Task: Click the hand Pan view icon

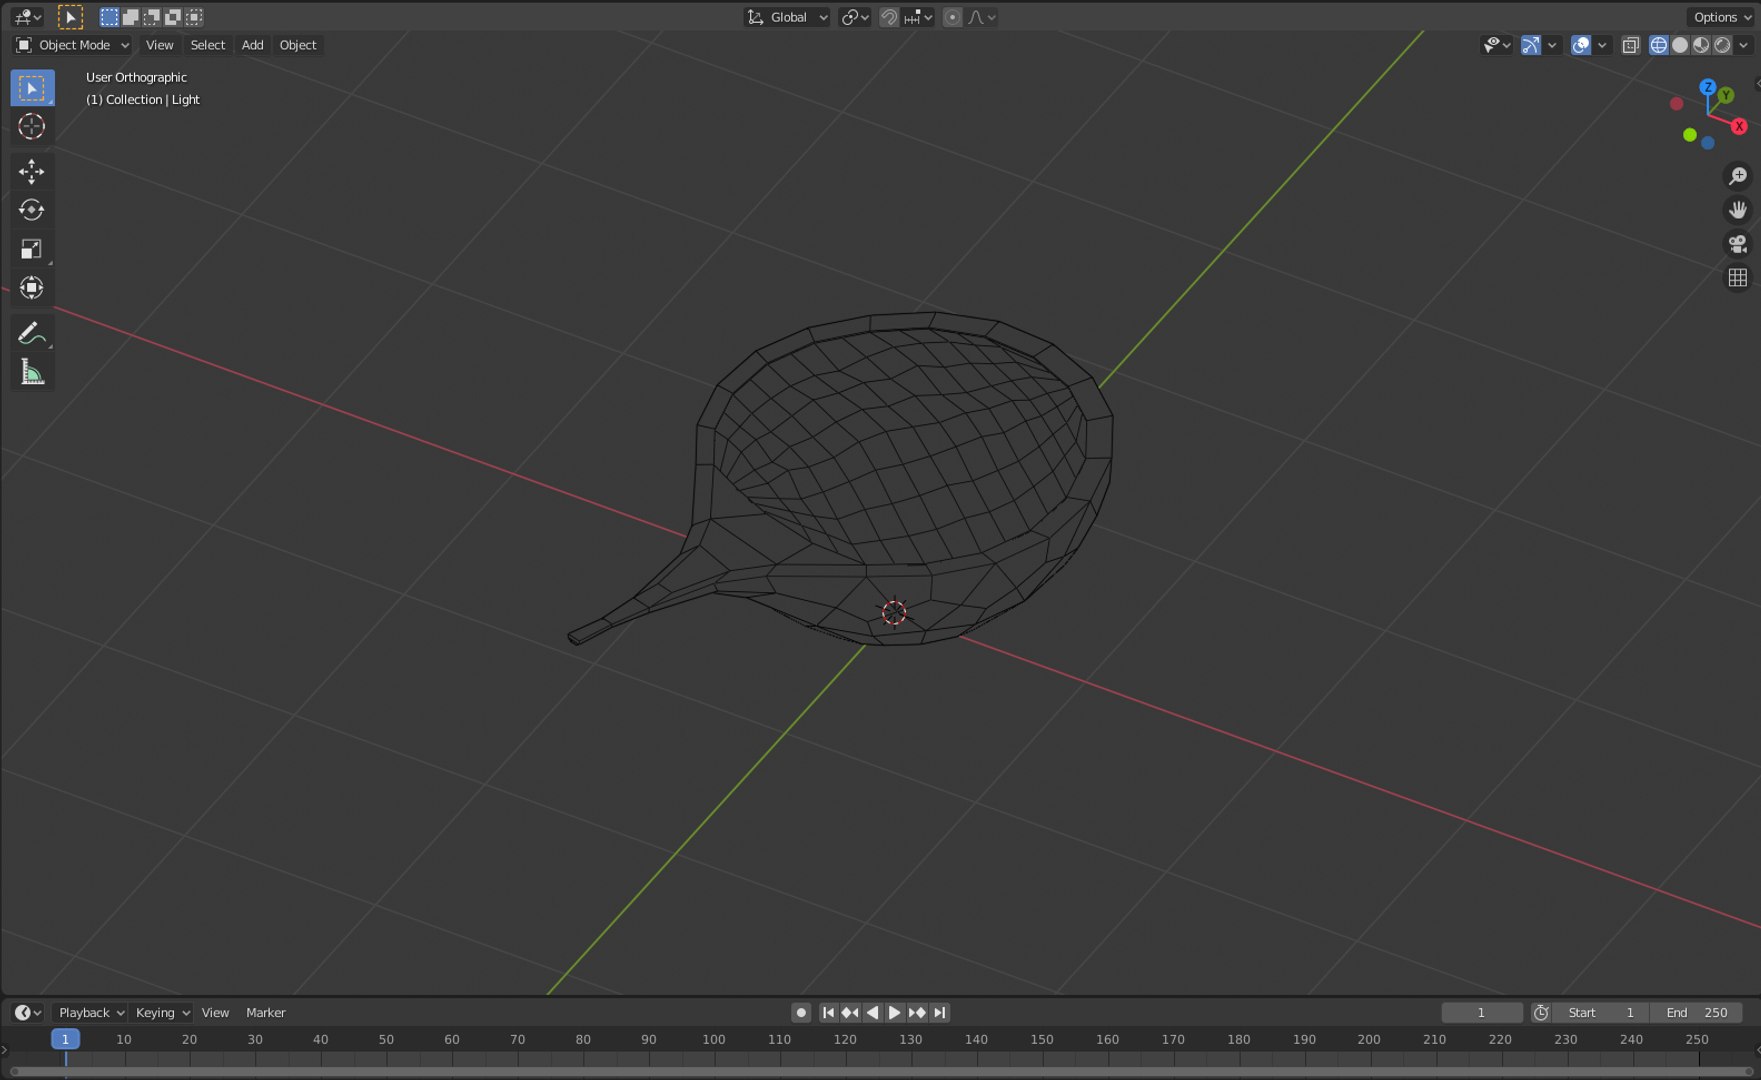Action: point(1738,210)
